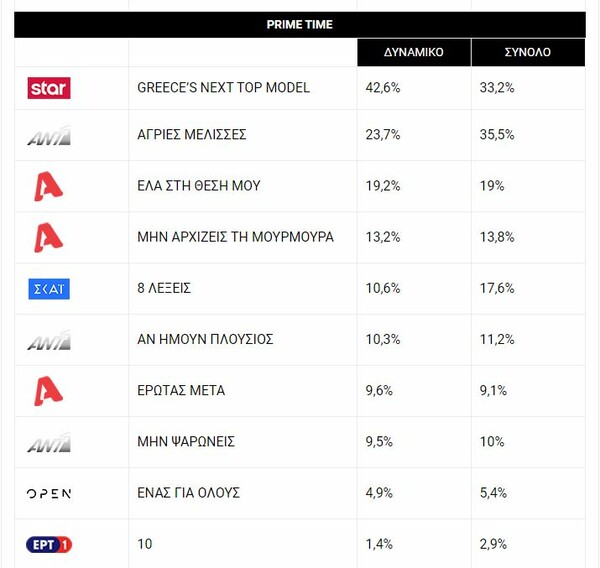Click the Alpha logo beside ΕΡΩΤΑΣ ΜΕΤΑ
This screenshot has height=568, width=600.
coord(48,391)
